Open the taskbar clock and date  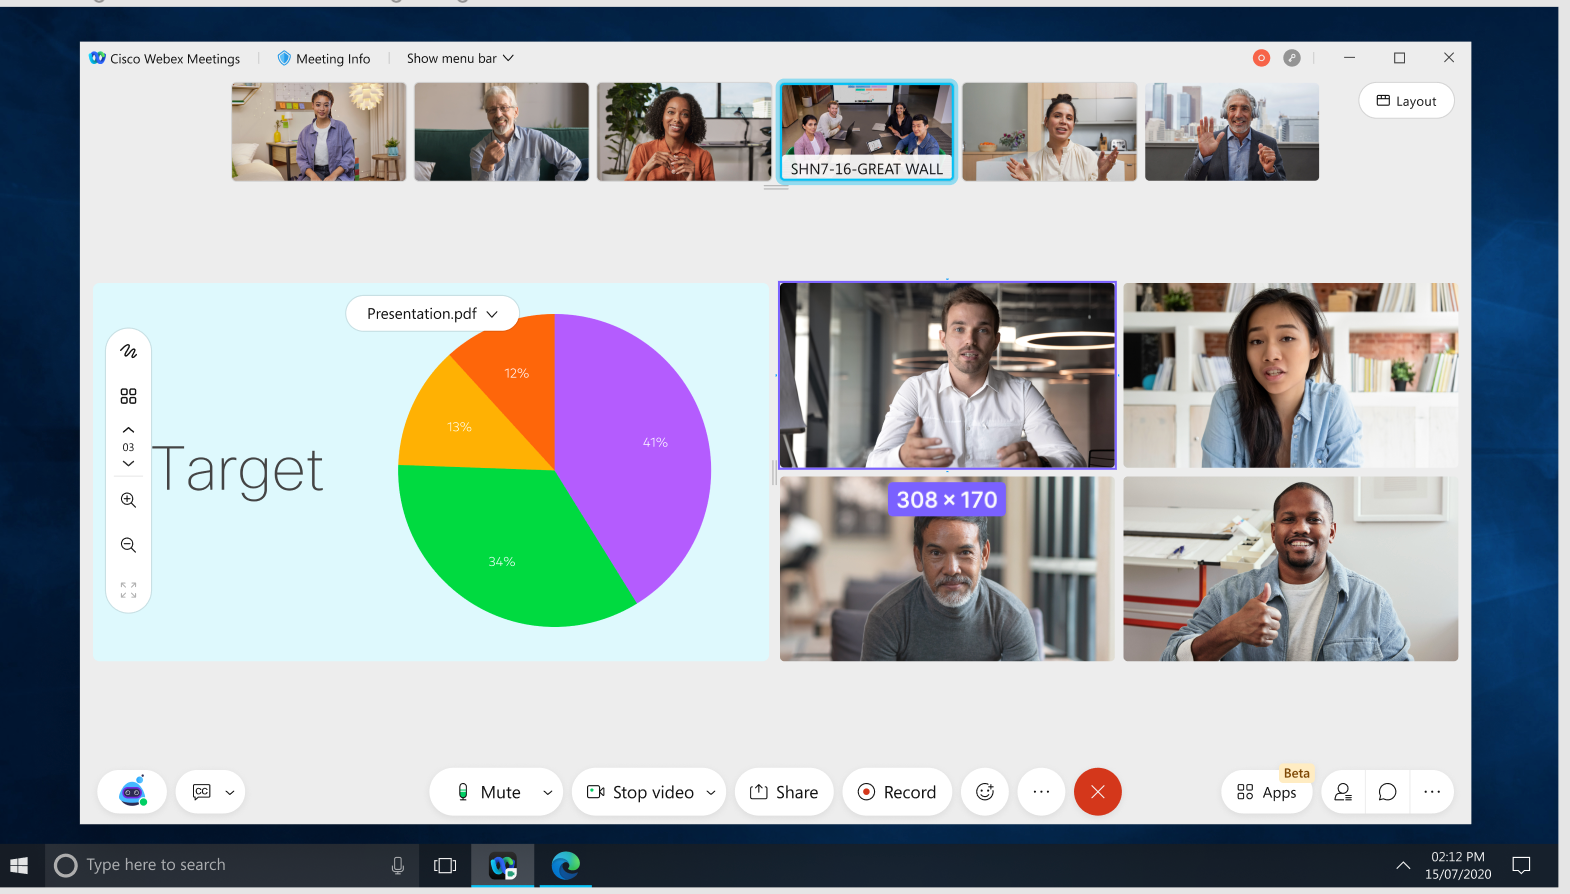point(1458,865)
